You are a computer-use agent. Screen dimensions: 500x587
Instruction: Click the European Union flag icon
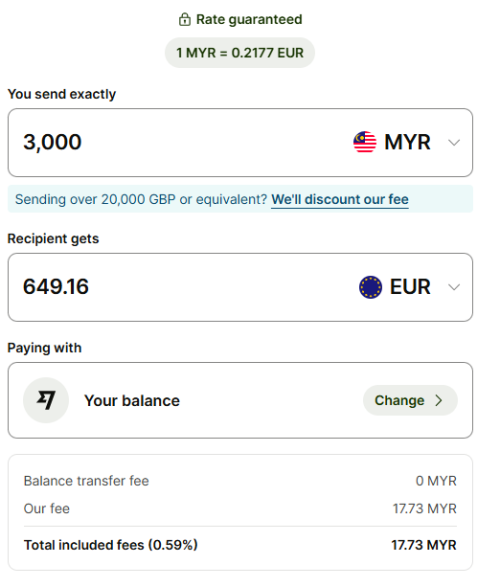(370, 287)
